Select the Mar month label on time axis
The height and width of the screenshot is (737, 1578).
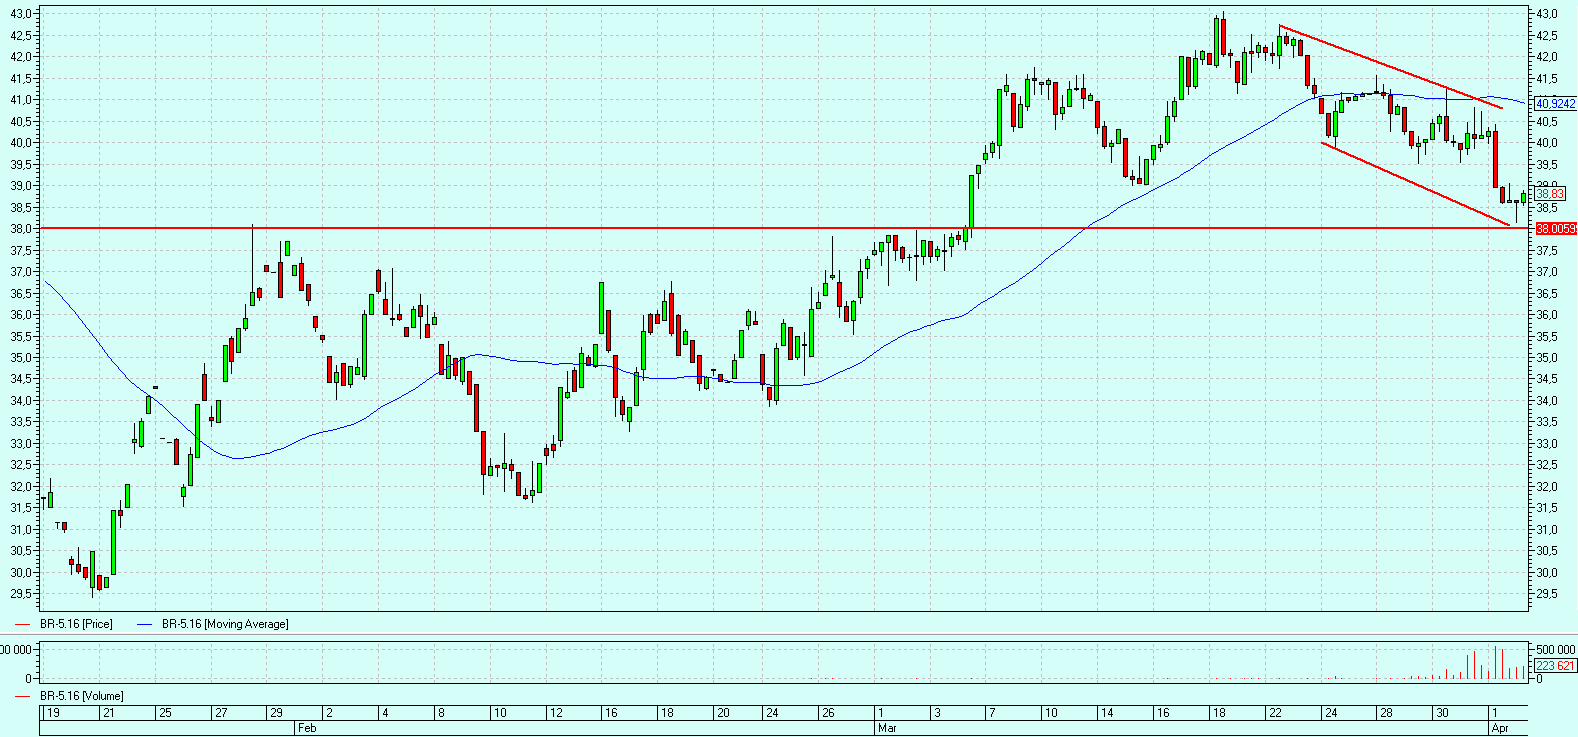click(887, 728)
